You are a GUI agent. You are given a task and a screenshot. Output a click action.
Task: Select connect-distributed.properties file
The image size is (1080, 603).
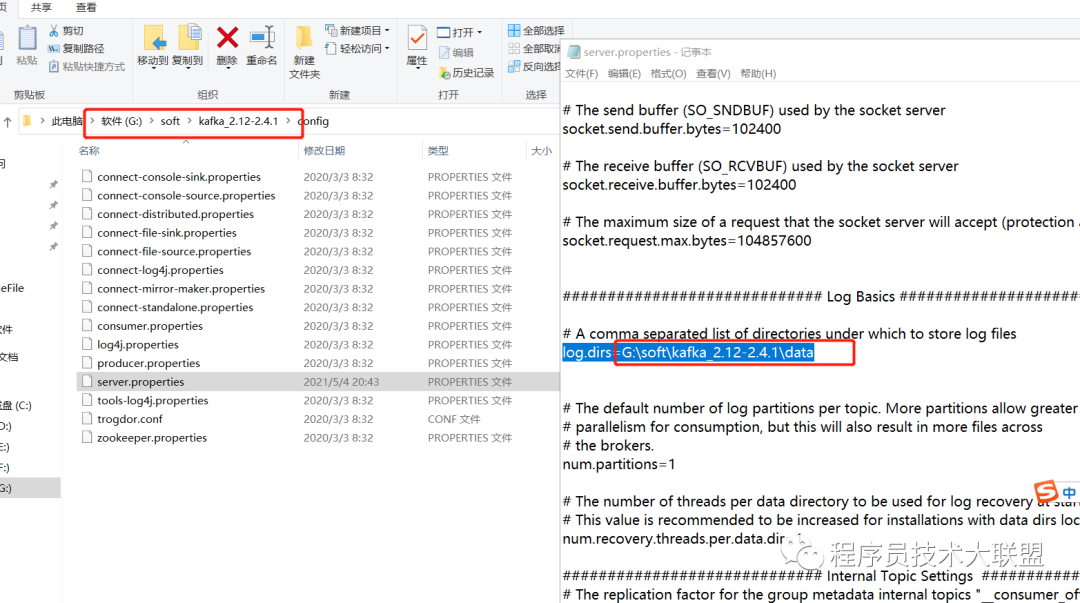click(x=175, y=214)
